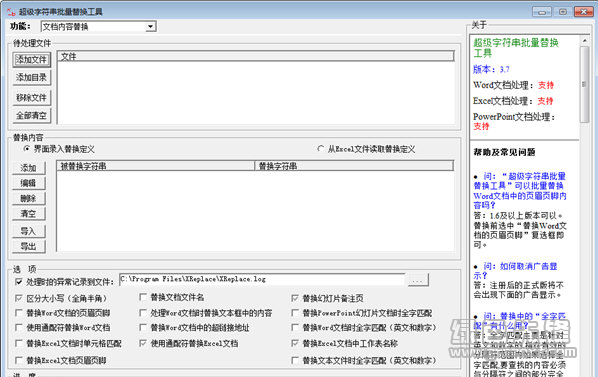This screenshot has width=598, height=377.
Task: Enable 替换Word文档的页眉页脚 checkbox
Action: [x=19, y=313]
